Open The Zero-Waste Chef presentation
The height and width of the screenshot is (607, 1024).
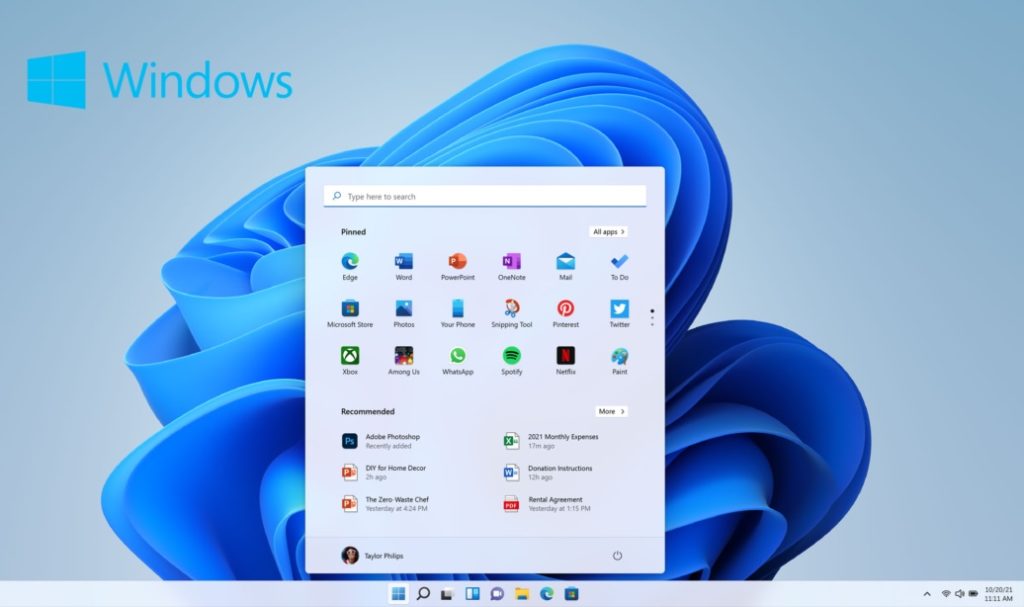click(385, 504)
